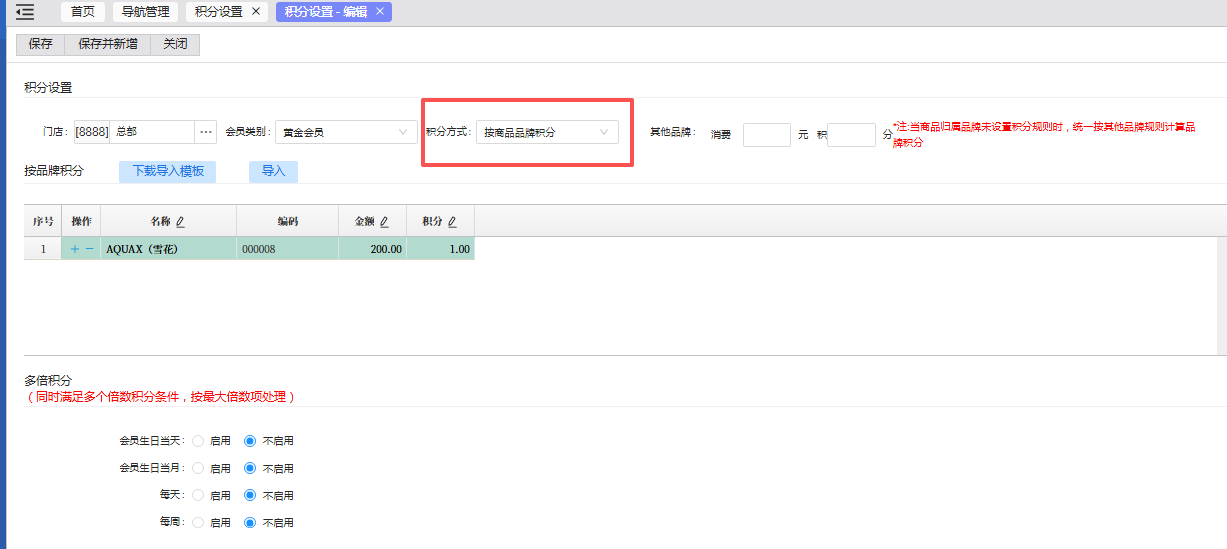The width and height of the screenshot is (1227, 549).
Task: Click the 序号 column header
Action: pyautogui.click(x=43, y=221)
